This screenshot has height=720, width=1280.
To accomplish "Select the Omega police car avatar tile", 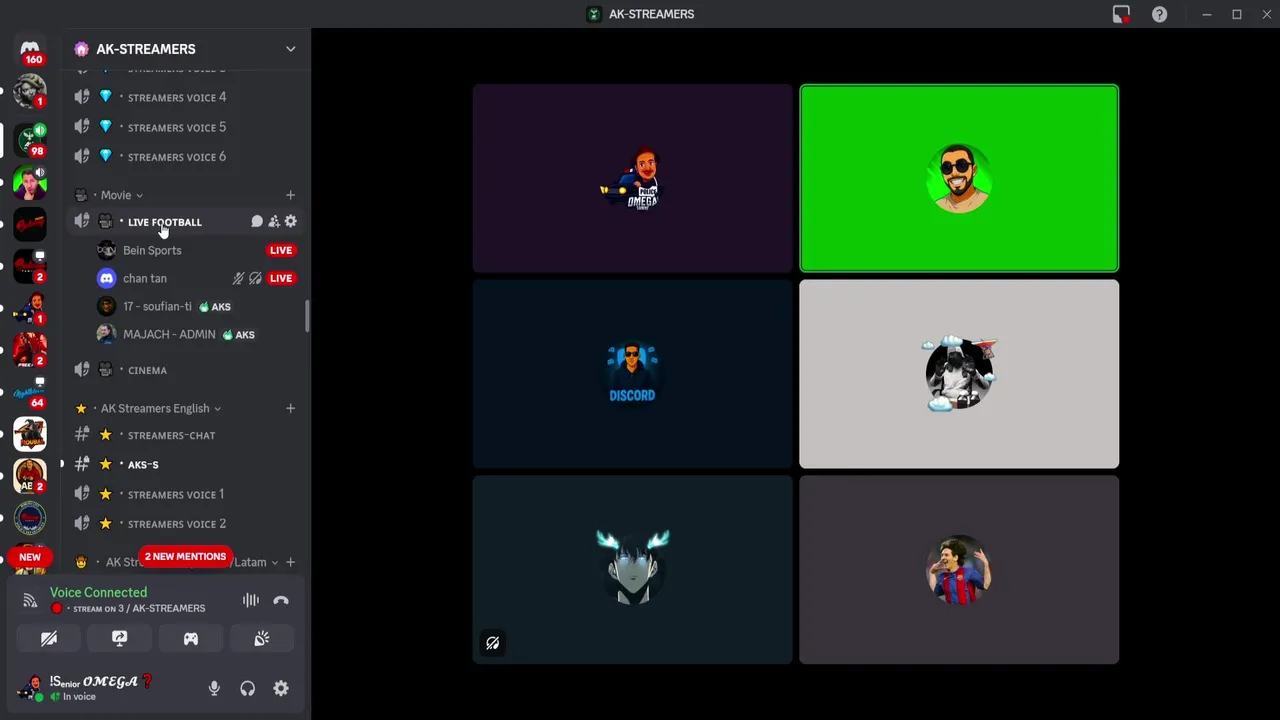I will [632, 178].
